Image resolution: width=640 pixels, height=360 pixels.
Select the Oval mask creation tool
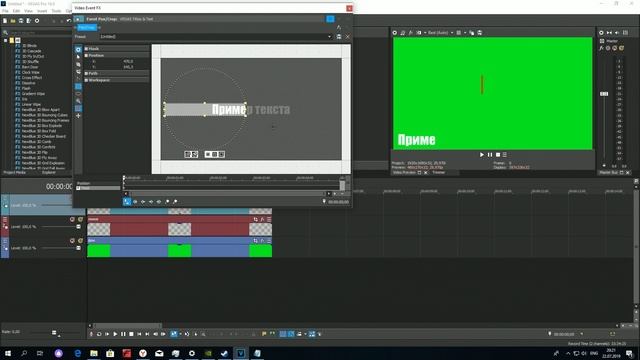(78, 94)
